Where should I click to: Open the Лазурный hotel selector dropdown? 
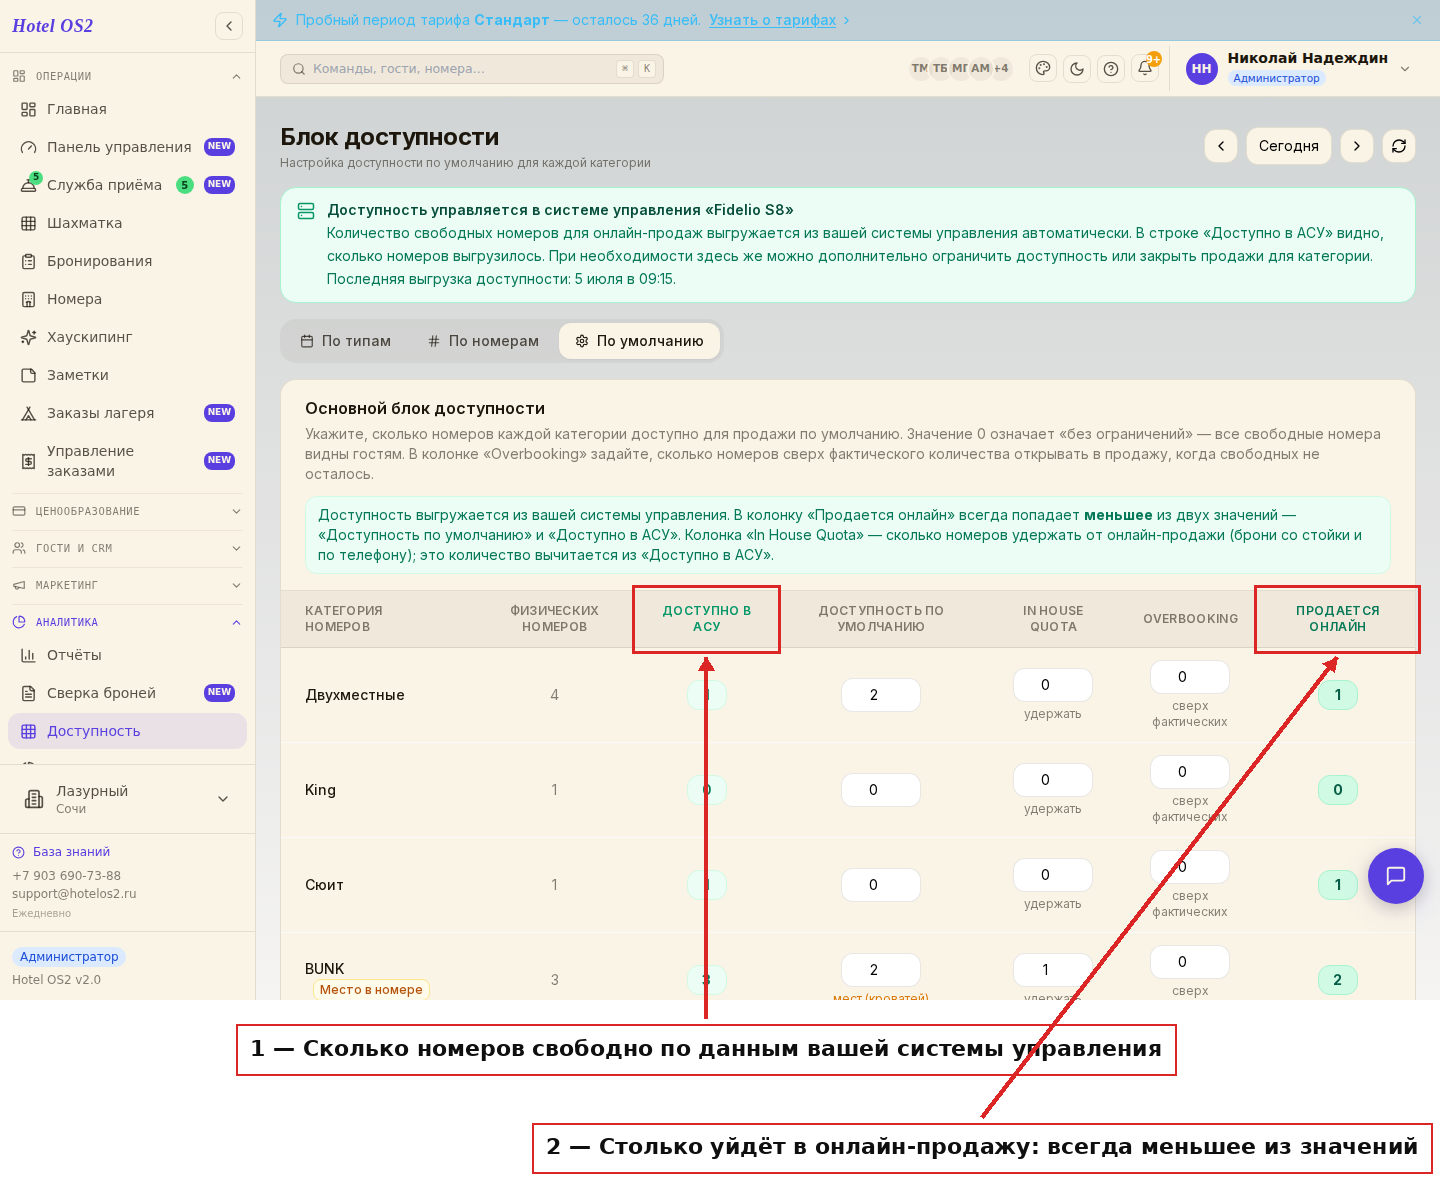(127, 799)
